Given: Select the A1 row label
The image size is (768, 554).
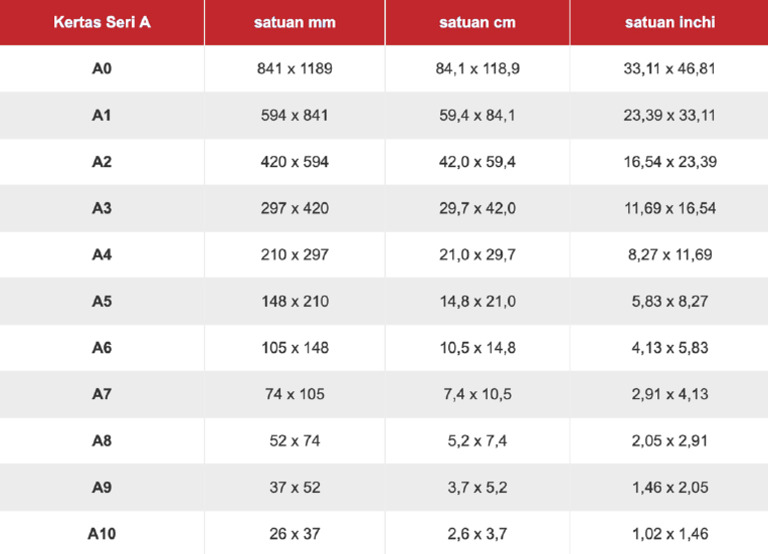Looking at the screenshot, I should tap(102, 115).
